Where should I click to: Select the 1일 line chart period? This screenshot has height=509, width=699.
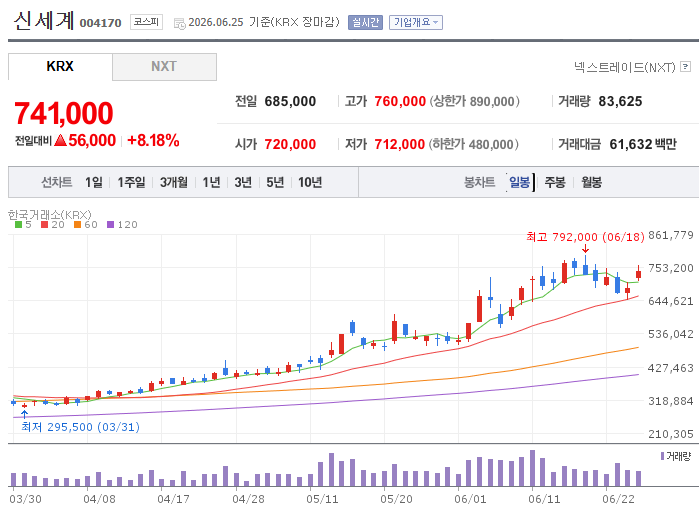point(94,182)
